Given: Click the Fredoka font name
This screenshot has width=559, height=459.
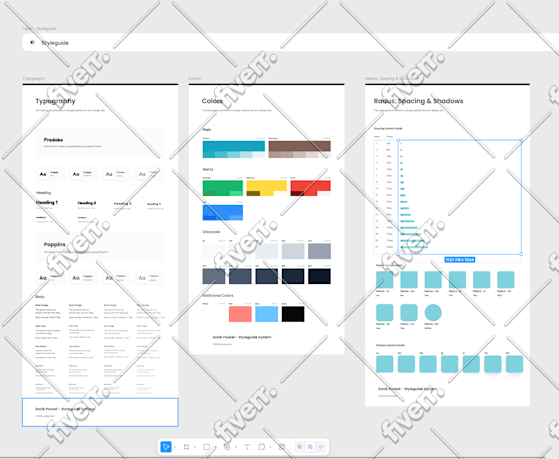Looking at the screenshot, I should click(53, 140).
